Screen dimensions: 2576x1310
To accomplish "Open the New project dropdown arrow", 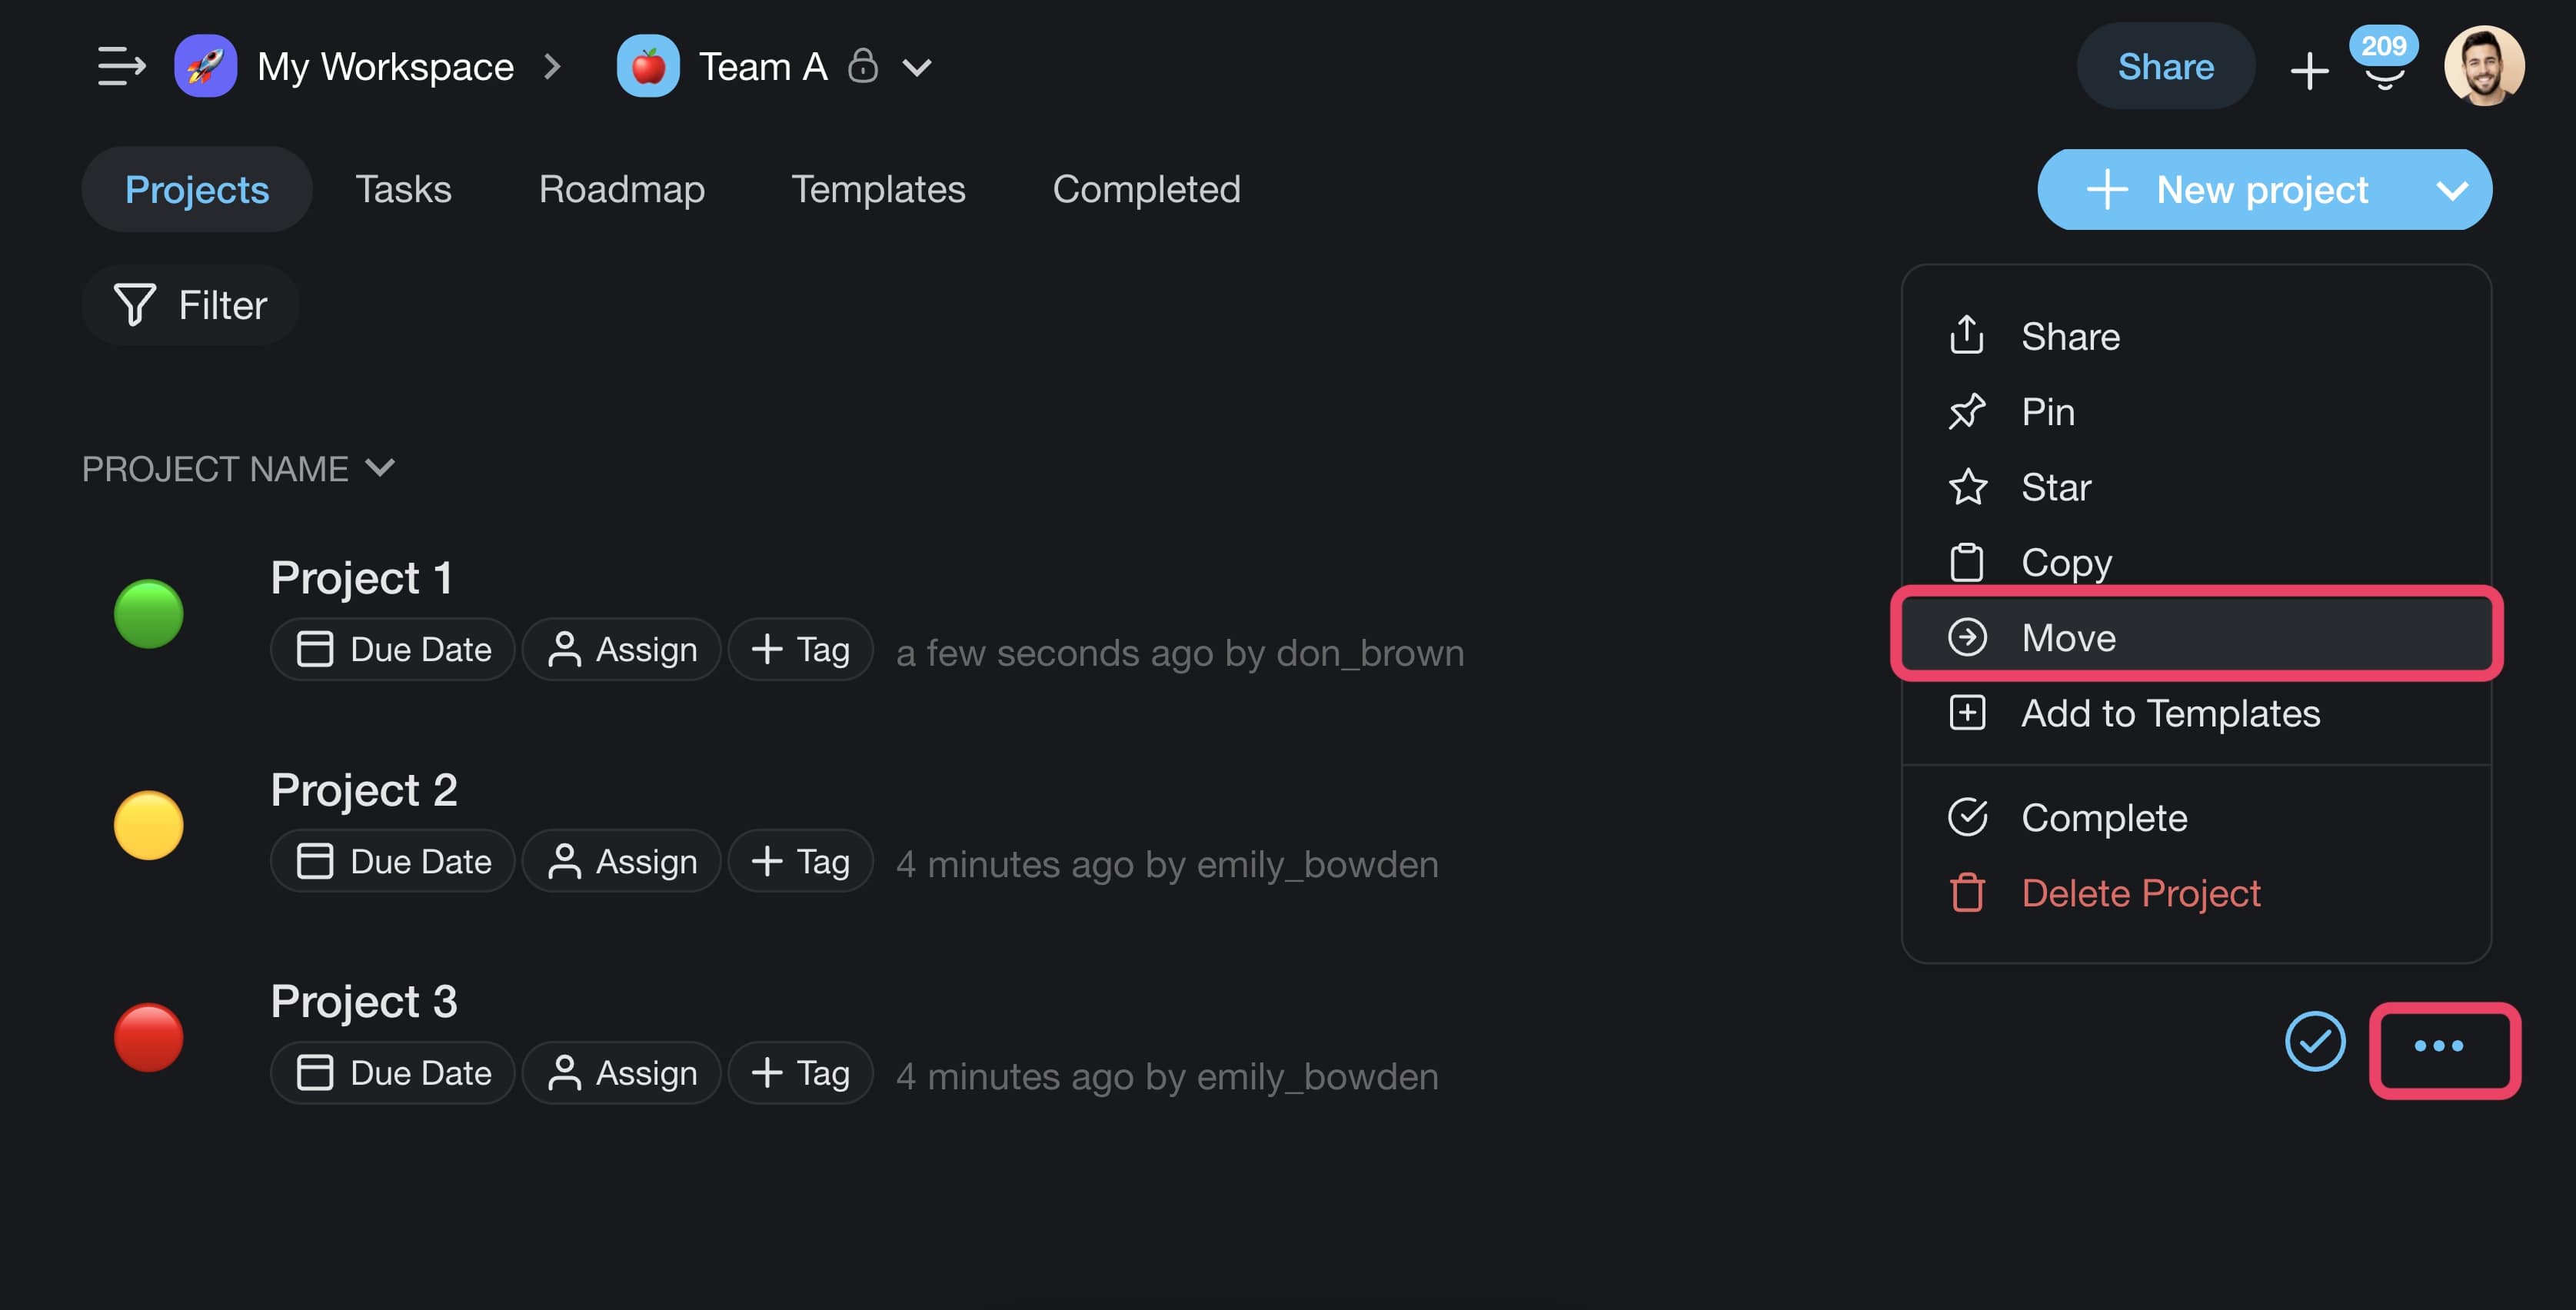I will coord(2451,190).
